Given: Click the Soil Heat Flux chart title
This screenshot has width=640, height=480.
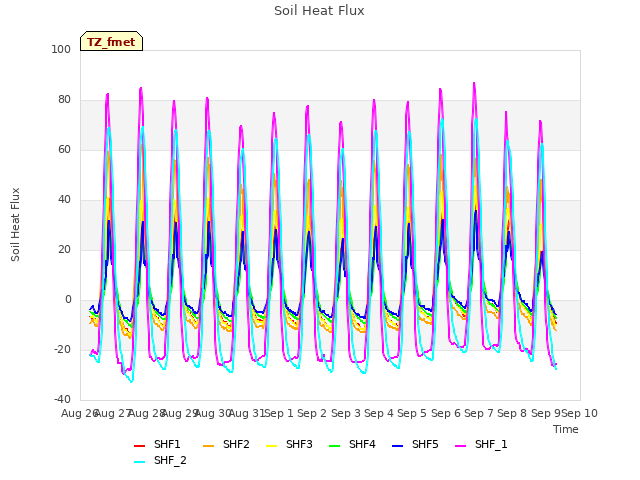Looking at the screenshot, I should (x=319, y=11).
